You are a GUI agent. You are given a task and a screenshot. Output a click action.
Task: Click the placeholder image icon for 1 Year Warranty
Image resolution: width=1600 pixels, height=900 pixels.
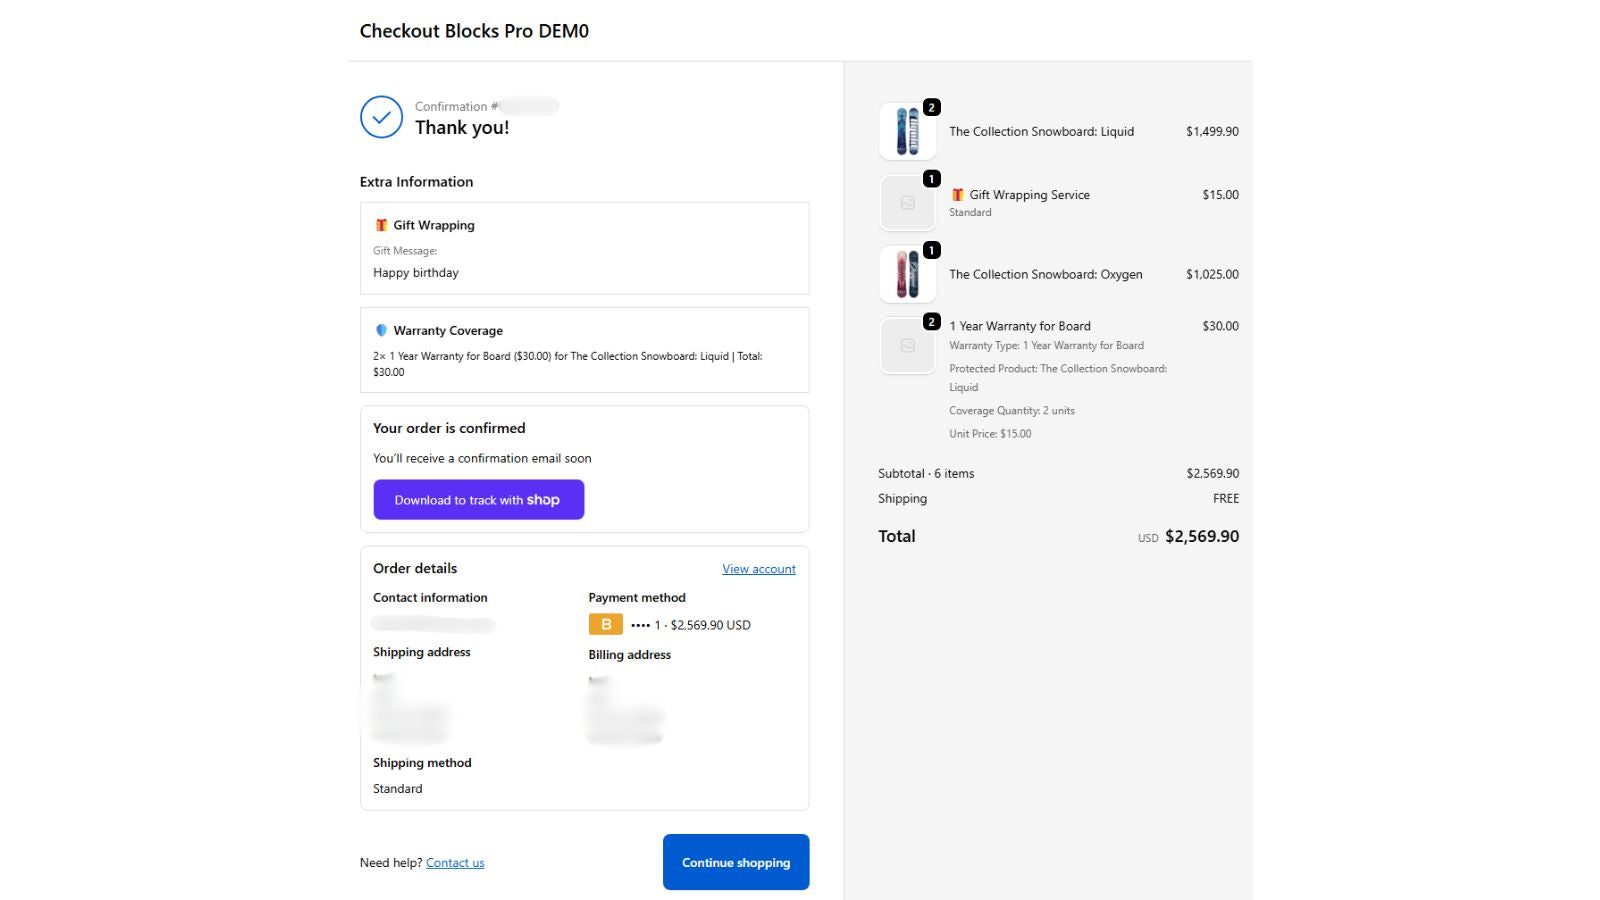tap(906, 345)
